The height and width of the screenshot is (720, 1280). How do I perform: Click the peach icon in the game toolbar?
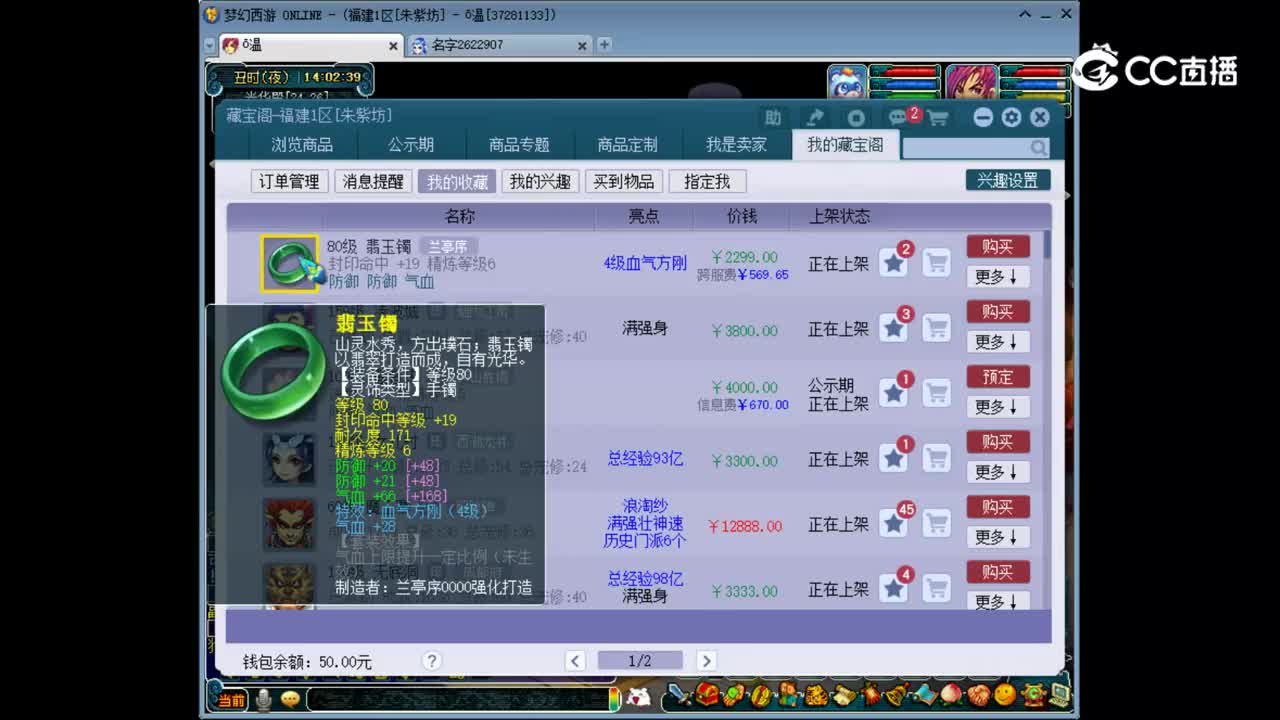click(x=951, y=694)
